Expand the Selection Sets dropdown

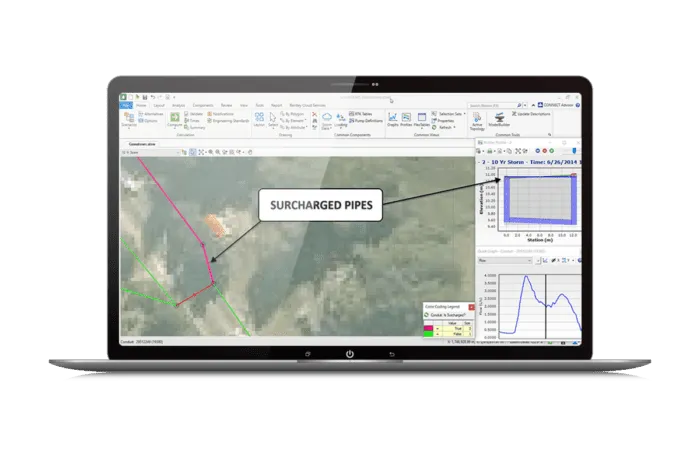449,114
